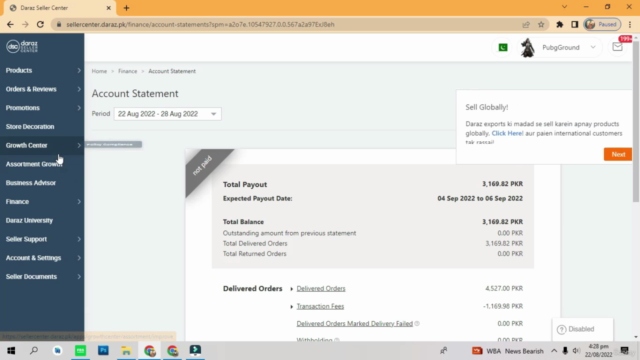Open the Delivered Orders link

click(x=321, y=289)
